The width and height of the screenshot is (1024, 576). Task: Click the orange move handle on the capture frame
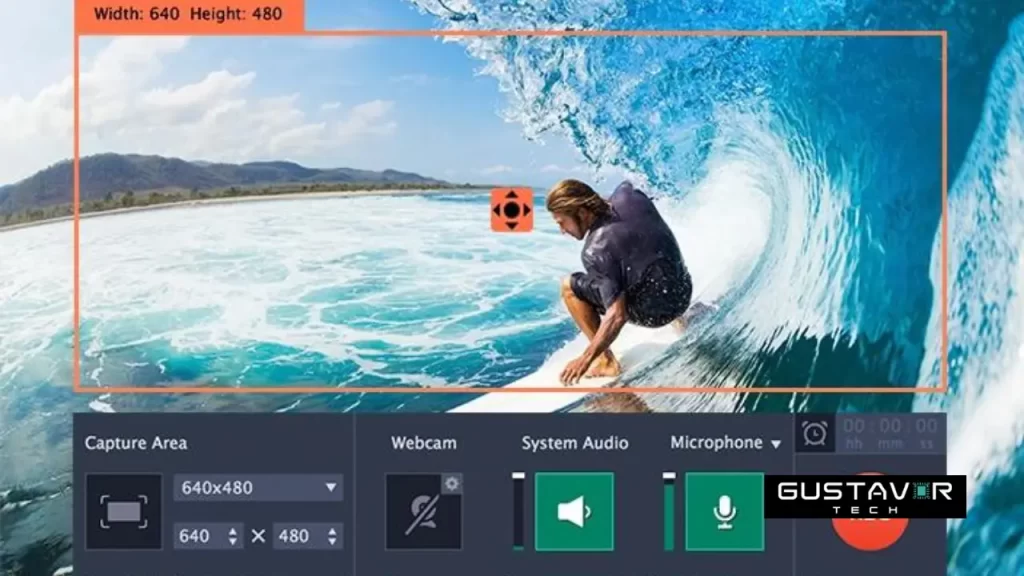[513, 212]
